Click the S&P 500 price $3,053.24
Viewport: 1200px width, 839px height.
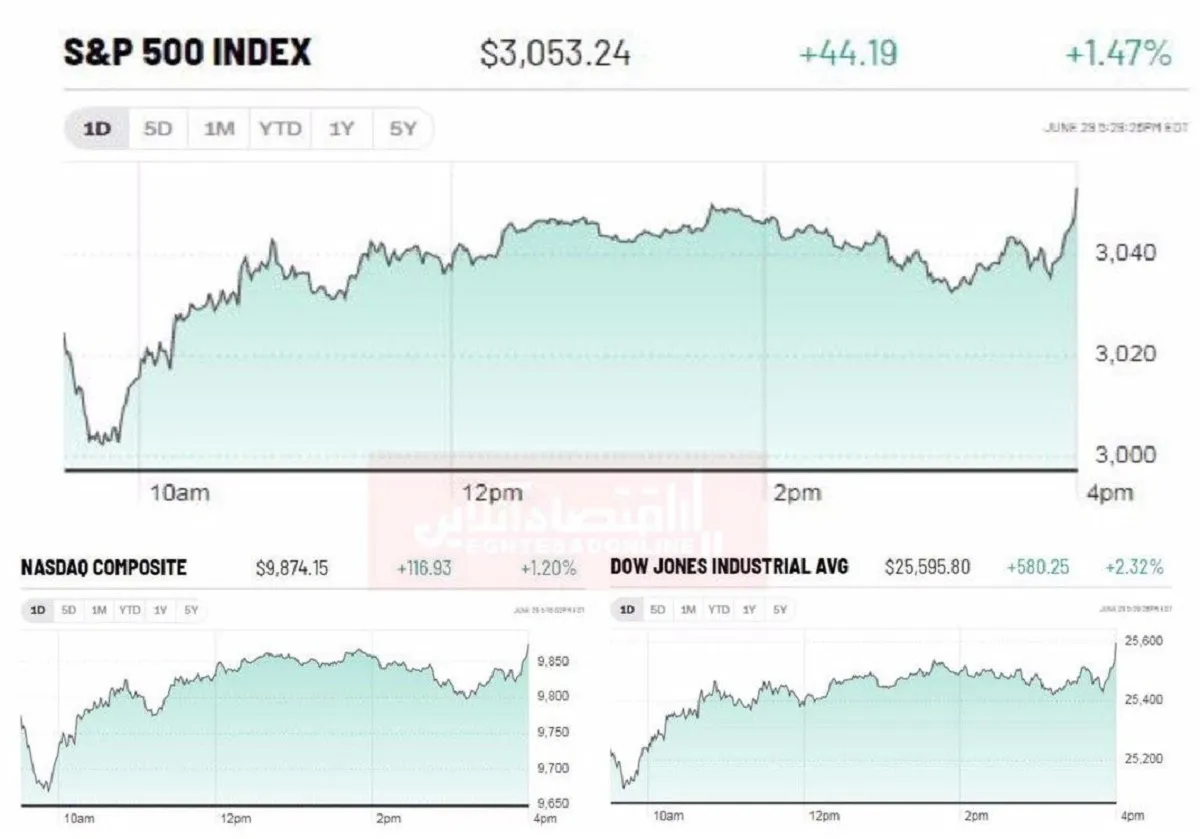[x=556, y=53]
